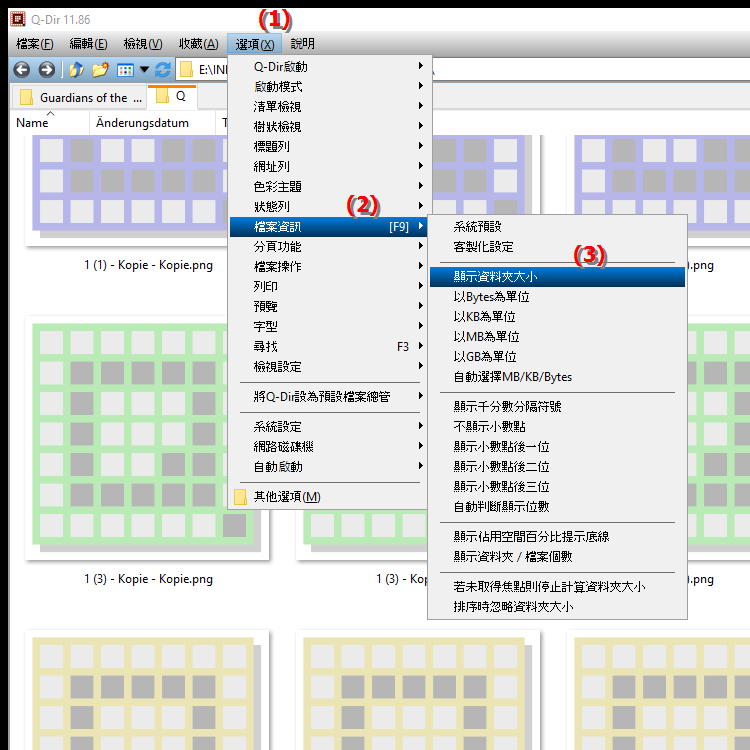This screenshot has height=750, width=750.
Task: Go up one folder level icon
Action: (x=76, y=70)
